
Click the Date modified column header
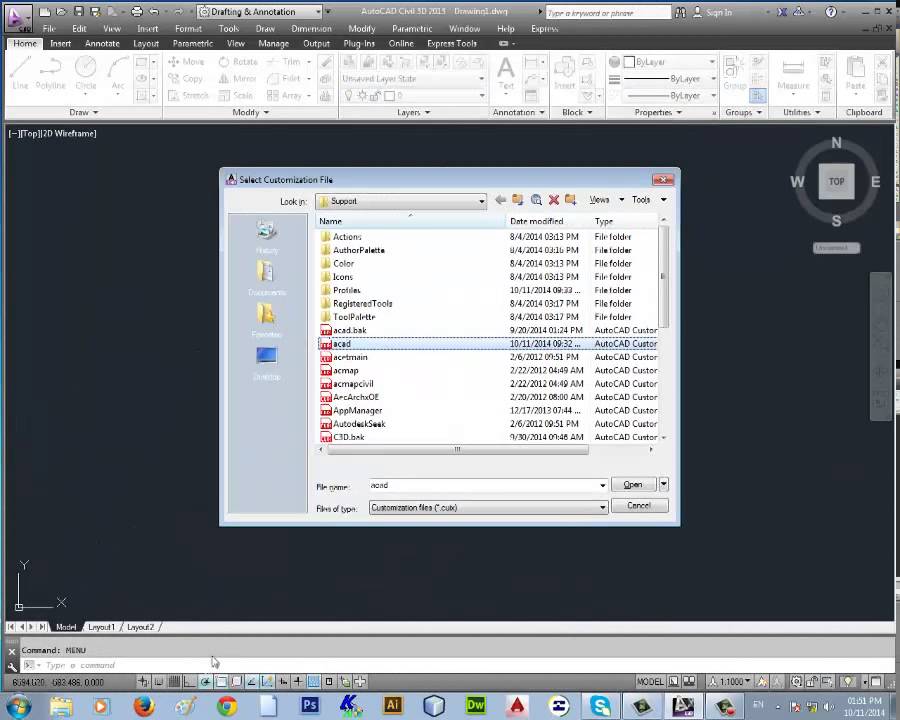coord(548,221)
